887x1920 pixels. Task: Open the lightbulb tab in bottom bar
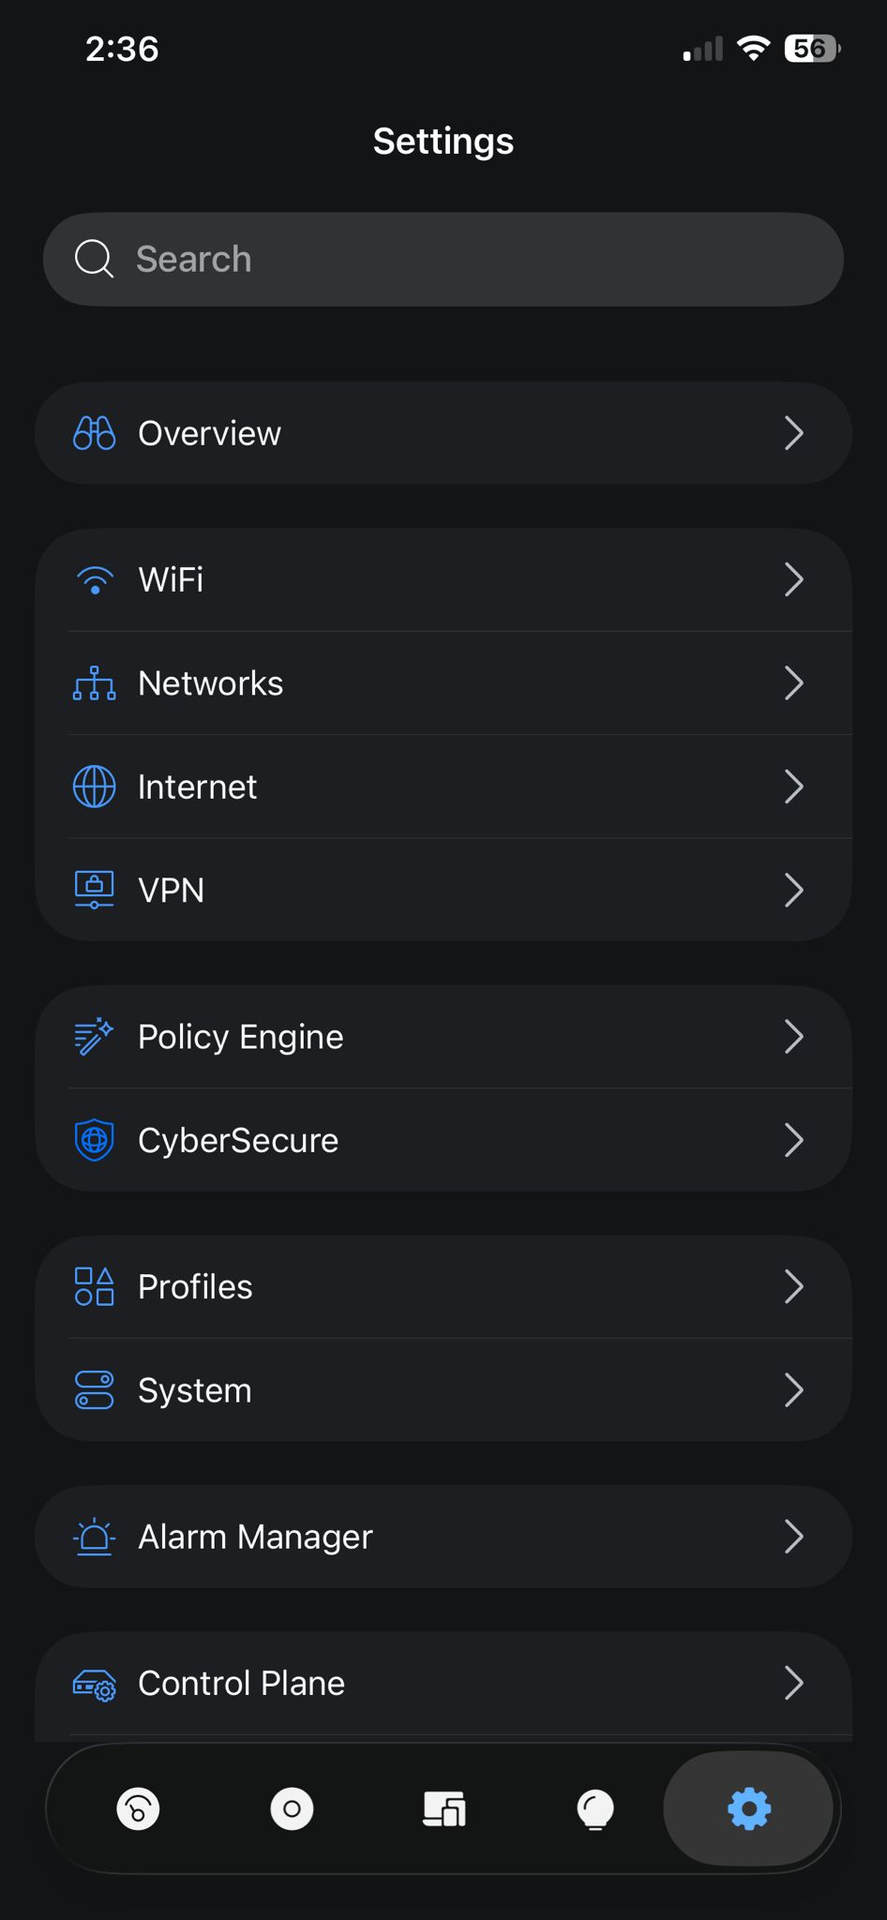point(596,1809)
